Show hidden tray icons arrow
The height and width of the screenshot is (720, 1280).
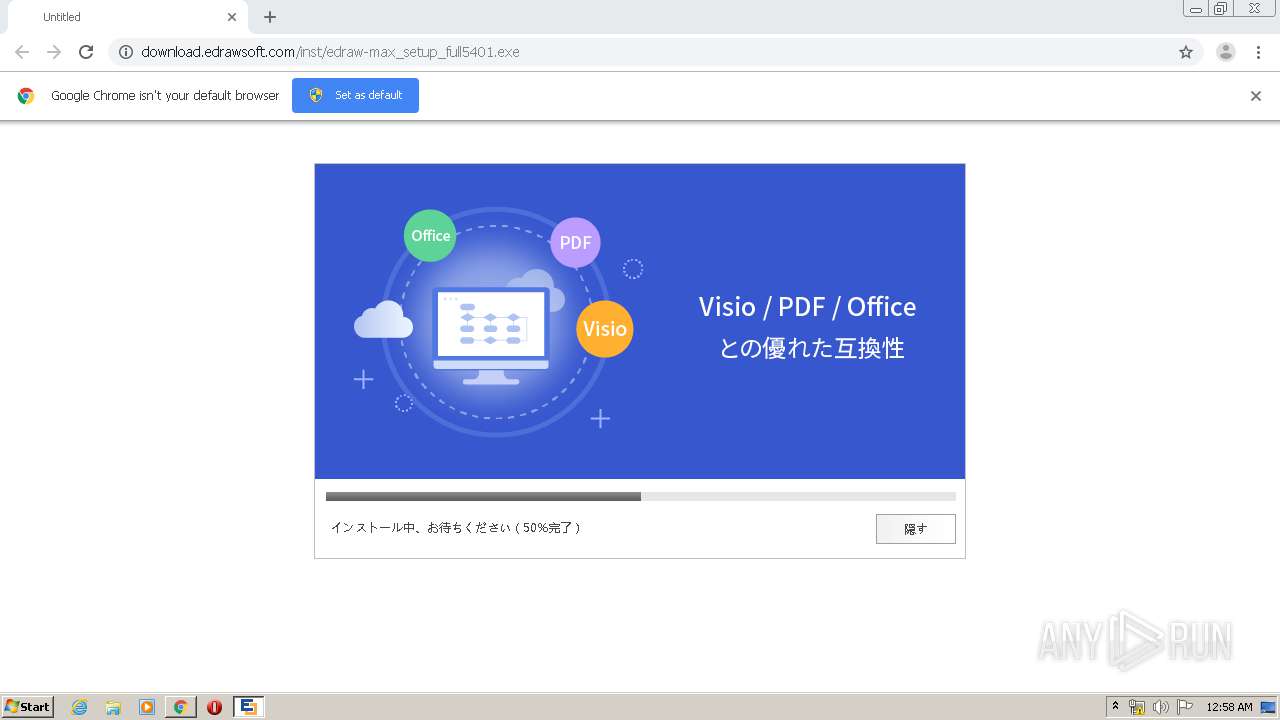point(1115,707)
